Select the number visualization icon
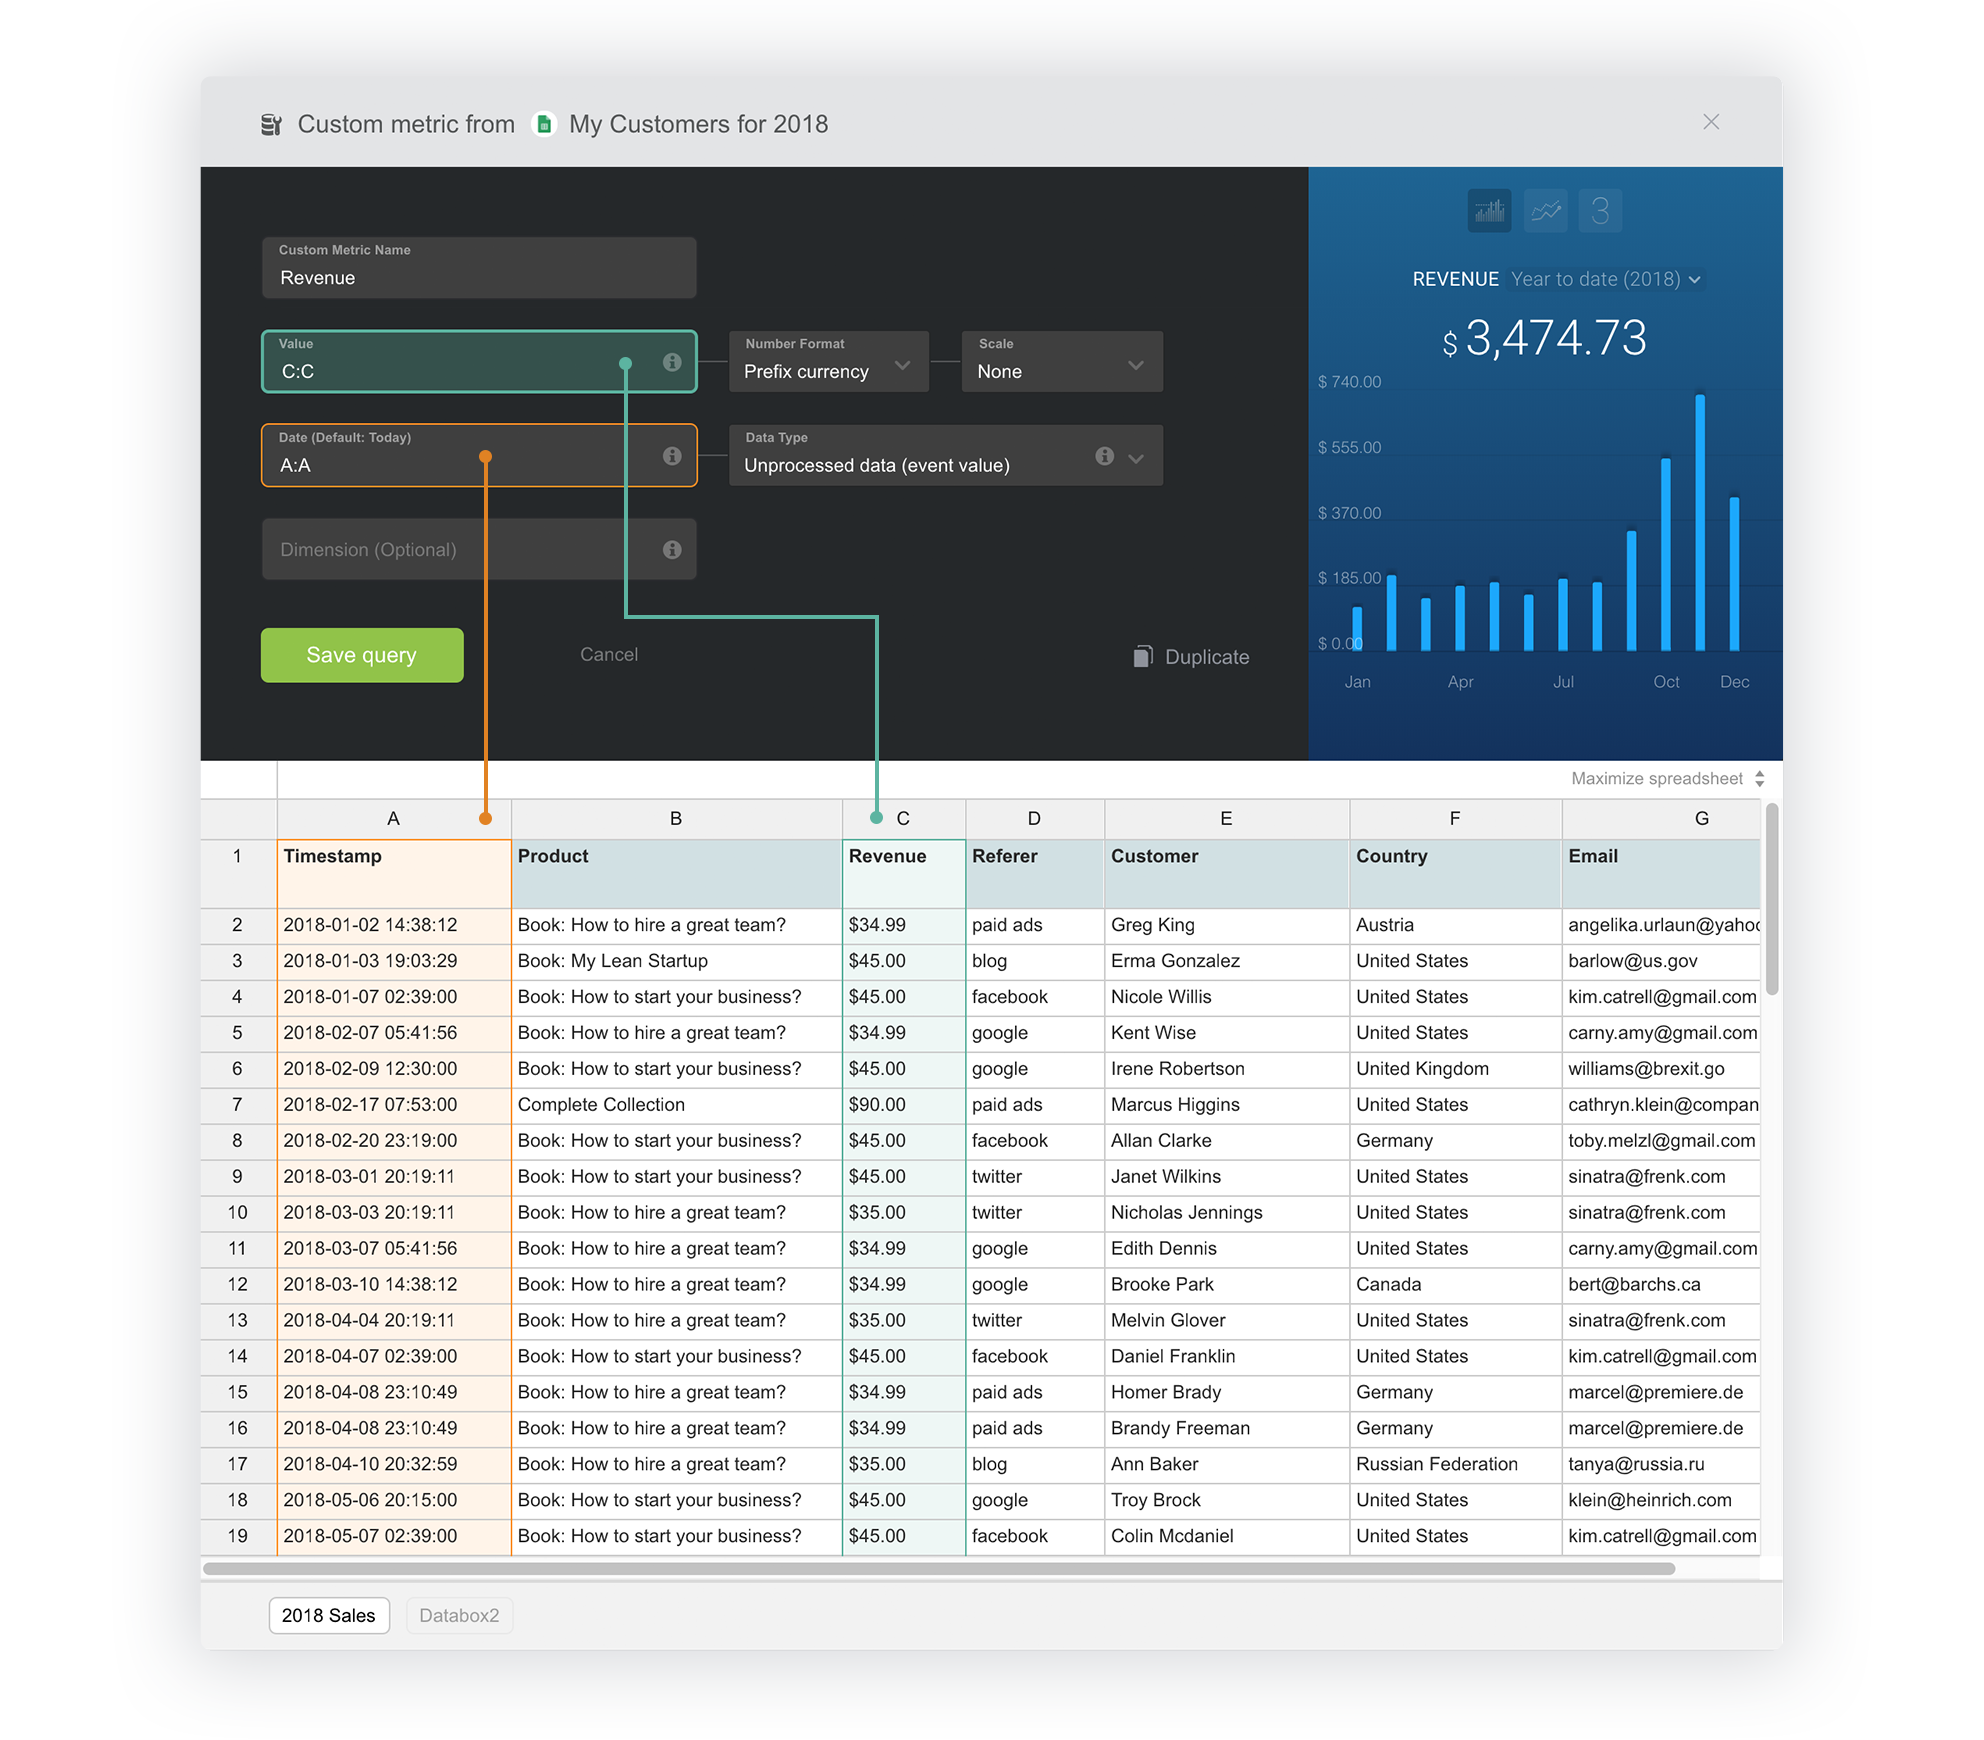The width and height of the screenshot is (1984, 1740). pyautogui.click(x=1600, y=211)
